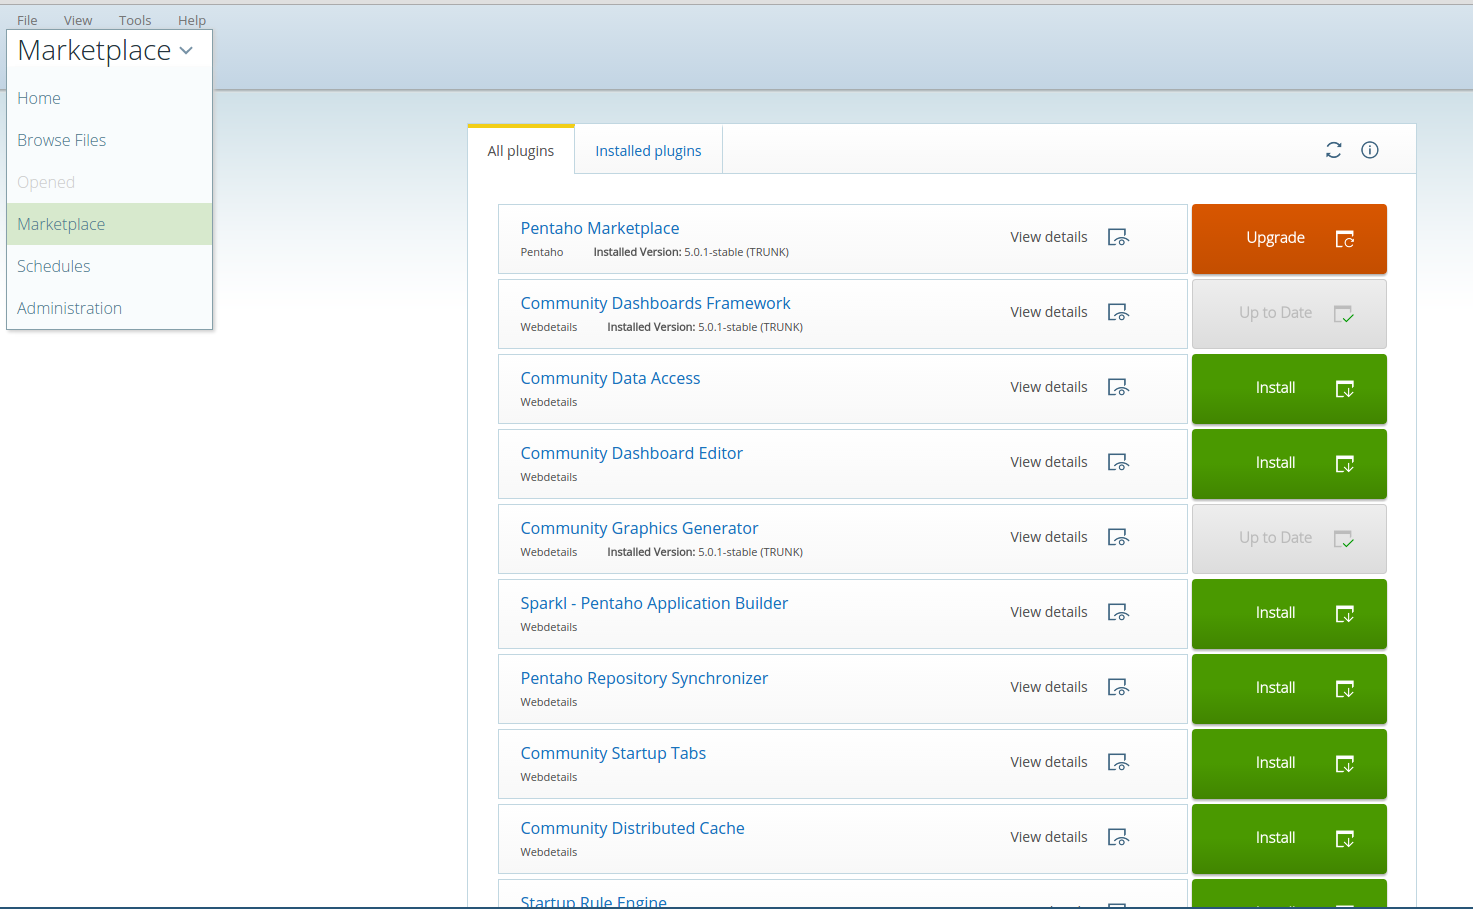
Task: Select Browse Files from the perspective menu
Action: (109, 140)
